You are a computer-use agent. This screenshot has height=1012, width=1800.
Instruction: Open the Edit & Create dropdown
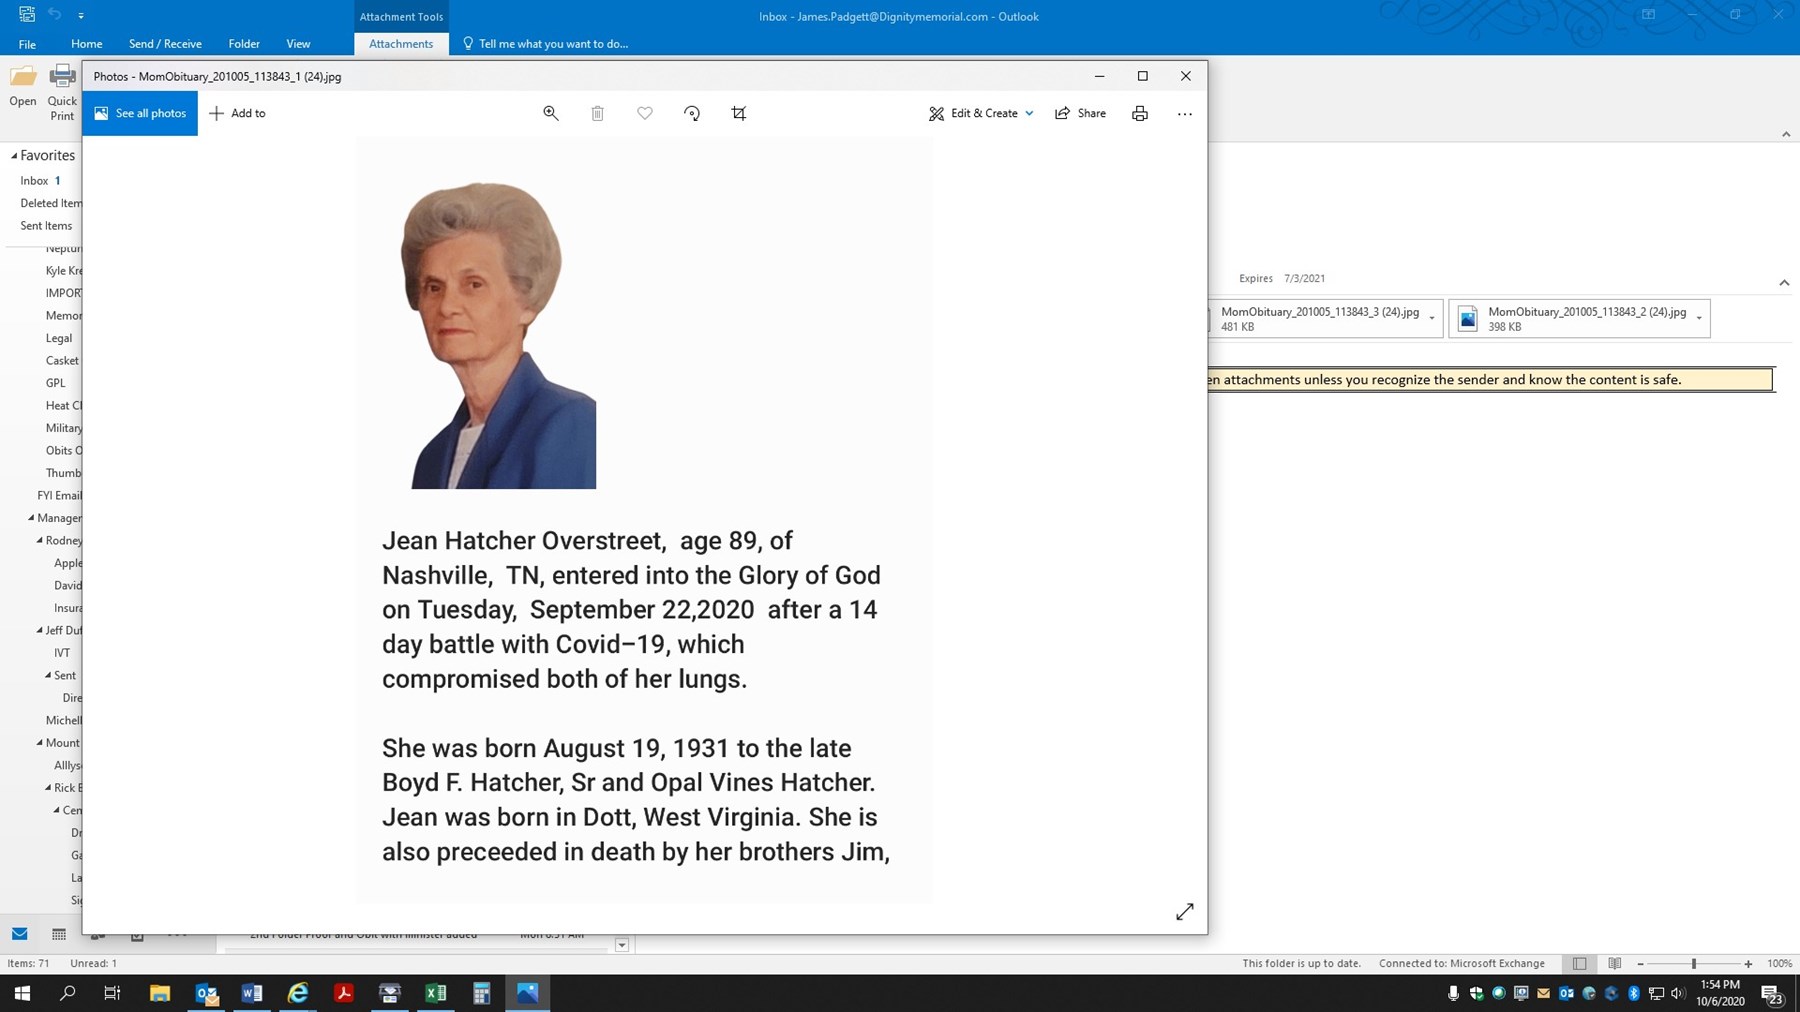(981, 113)
